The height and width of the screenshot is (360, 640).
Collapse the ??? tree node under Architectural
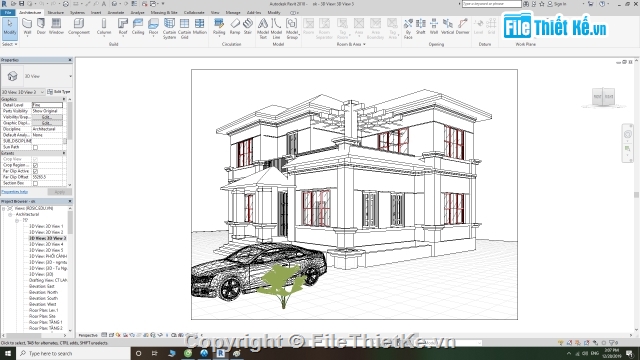17,220
